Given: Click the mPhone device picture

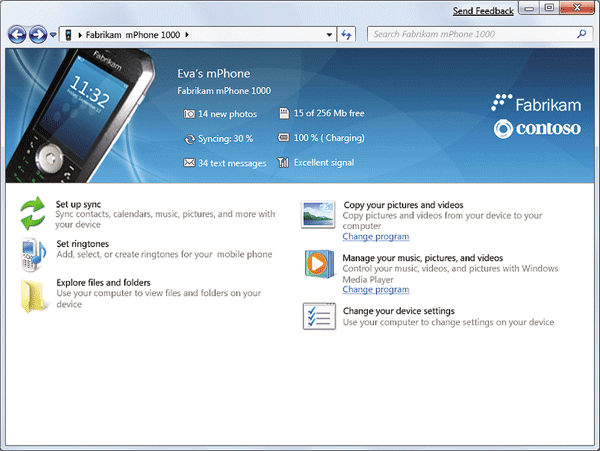Looking at the screenshot, I should tap(80, 116).
